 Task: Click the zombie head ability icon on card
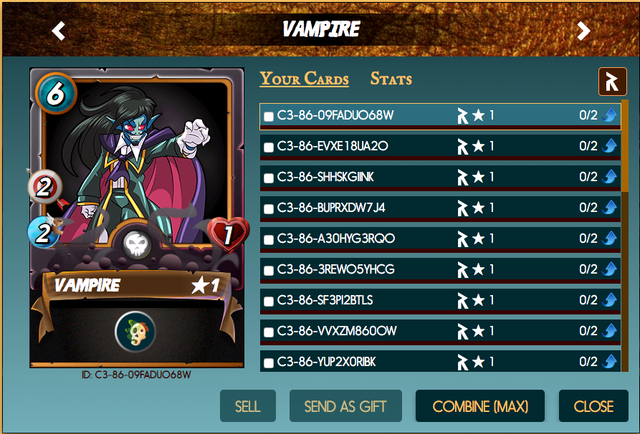(x=136, y=332)
